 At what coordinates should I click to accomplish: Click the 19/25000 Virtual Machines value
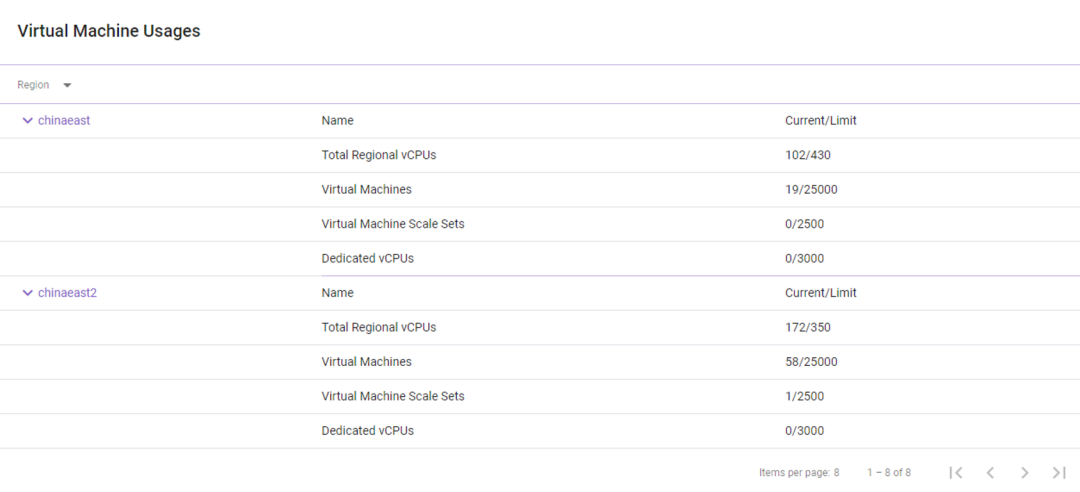point(811,189)
